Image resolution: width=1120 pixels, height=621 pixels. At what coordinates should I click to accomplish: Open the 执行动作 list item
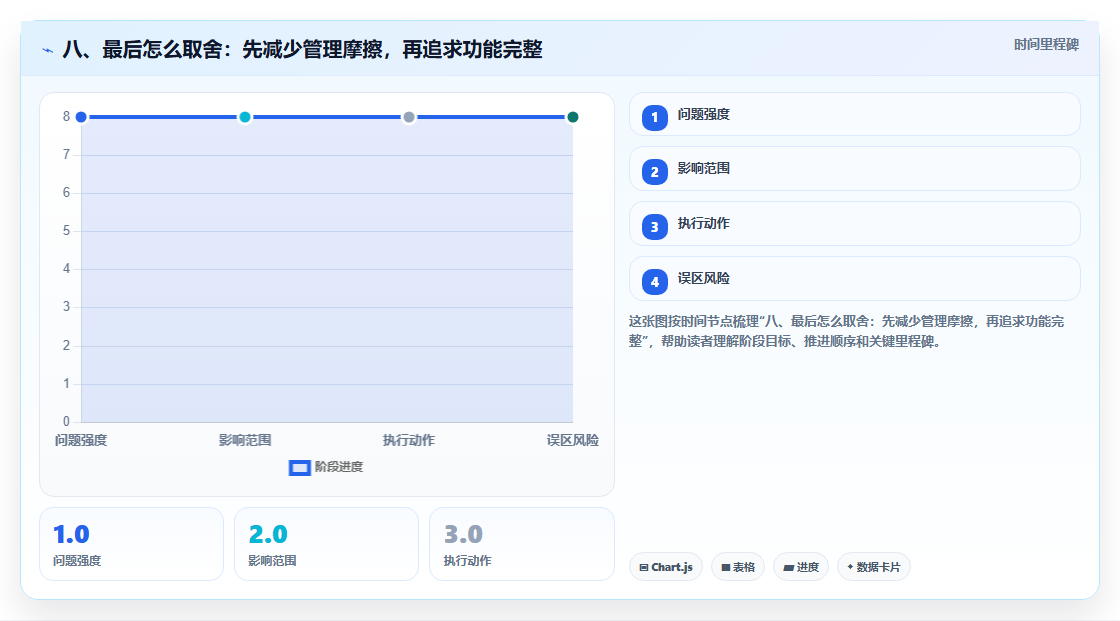pos(854,224)
